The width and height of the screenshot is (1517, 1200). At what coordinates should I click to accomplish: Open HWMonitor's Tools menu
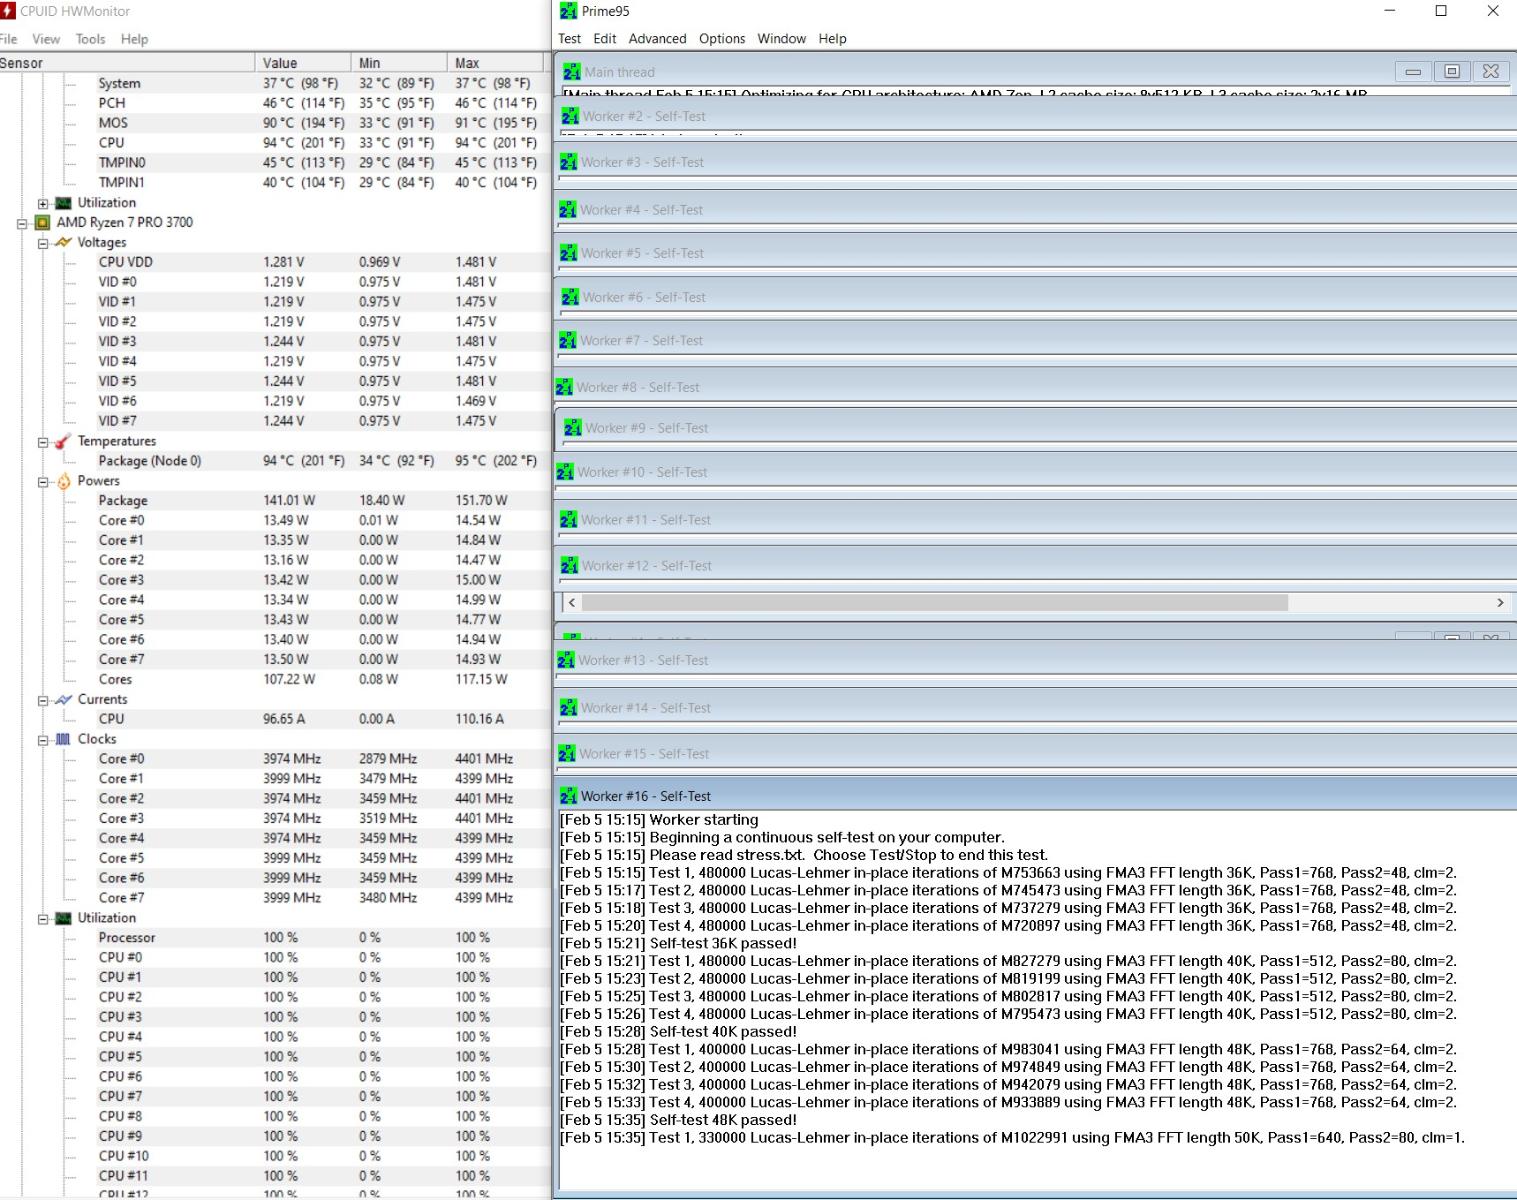(x=90, y=39)
